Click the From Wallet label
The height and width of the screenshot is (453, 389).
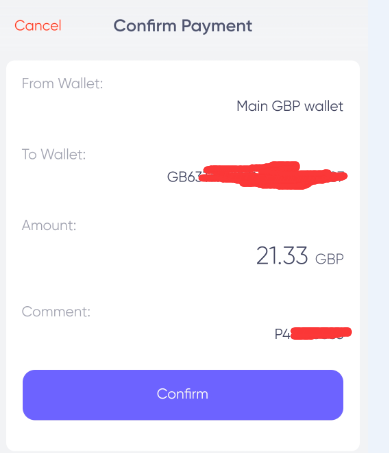point(62,83)
